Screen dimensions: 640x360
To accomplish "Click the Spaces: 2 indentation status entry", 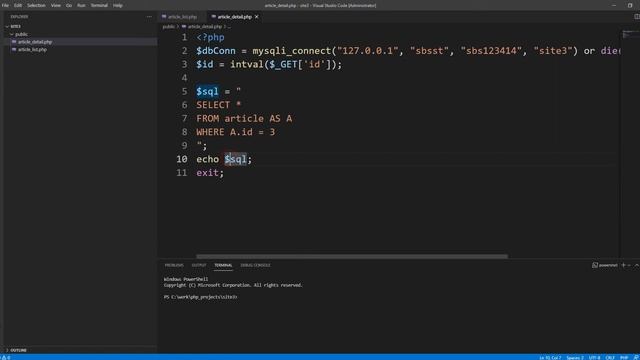I will pos(575,358).
